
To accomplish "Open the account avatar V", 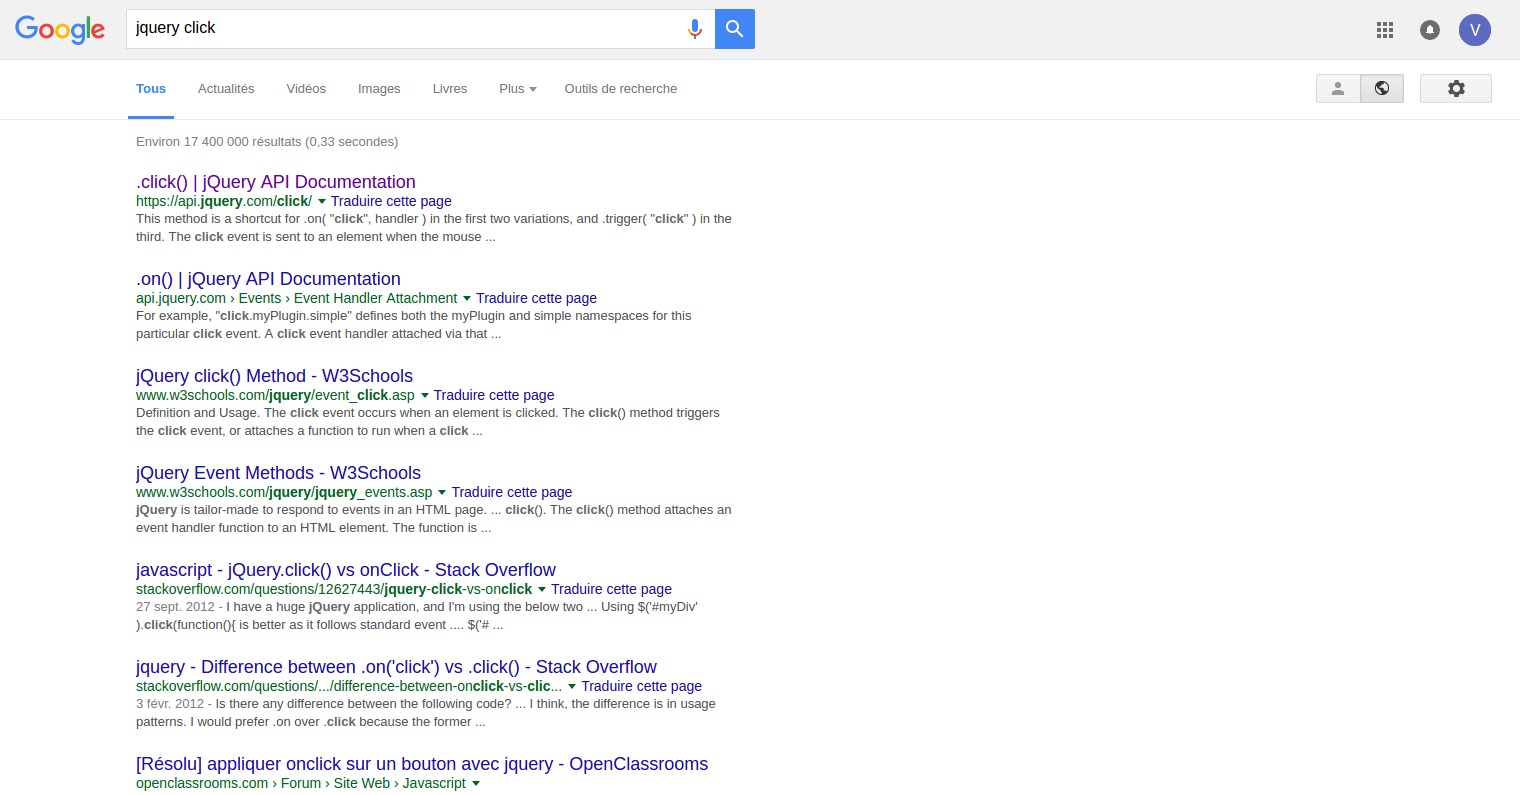I will (x=1475, y=30).
